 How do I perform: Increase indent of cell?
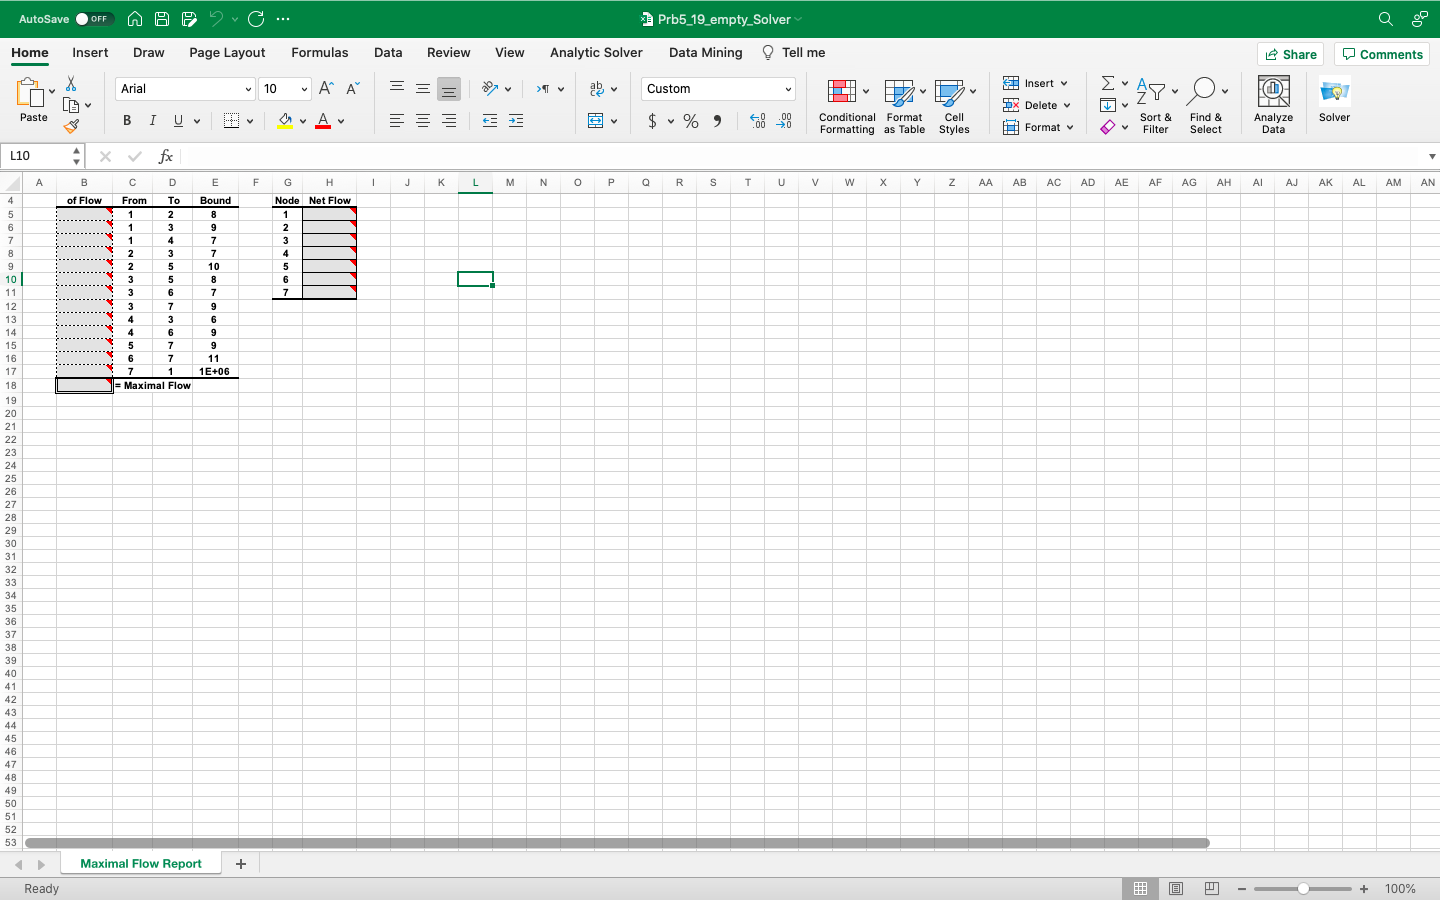pos(516,121)
